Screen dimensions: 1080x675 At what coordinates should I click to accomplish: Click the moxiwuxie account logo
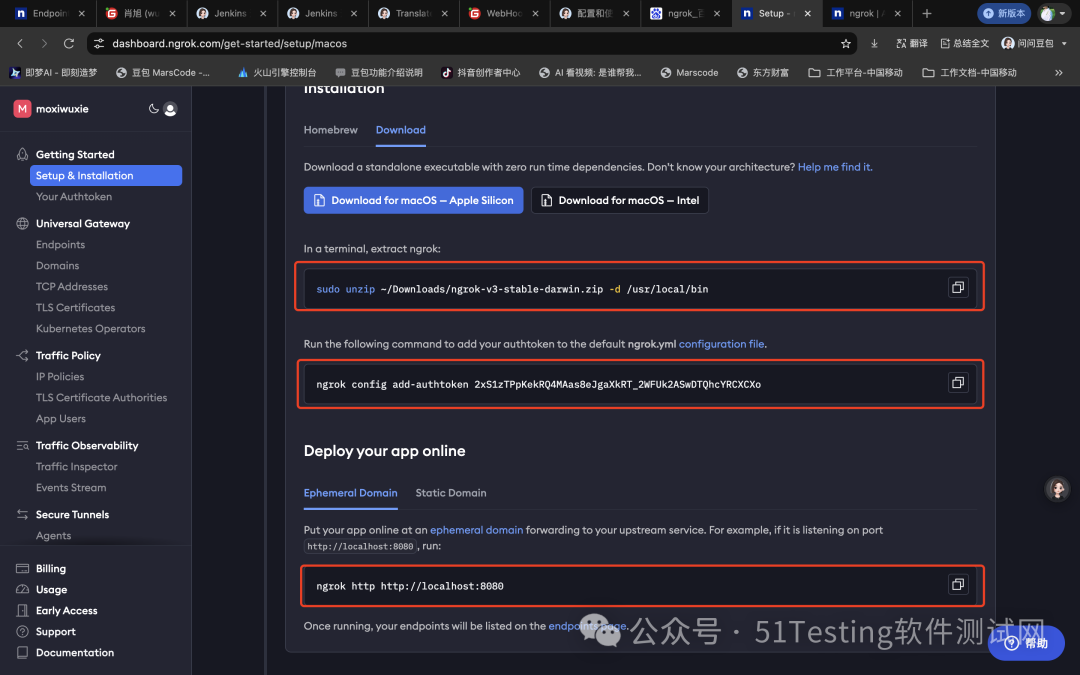click(22, 109)
